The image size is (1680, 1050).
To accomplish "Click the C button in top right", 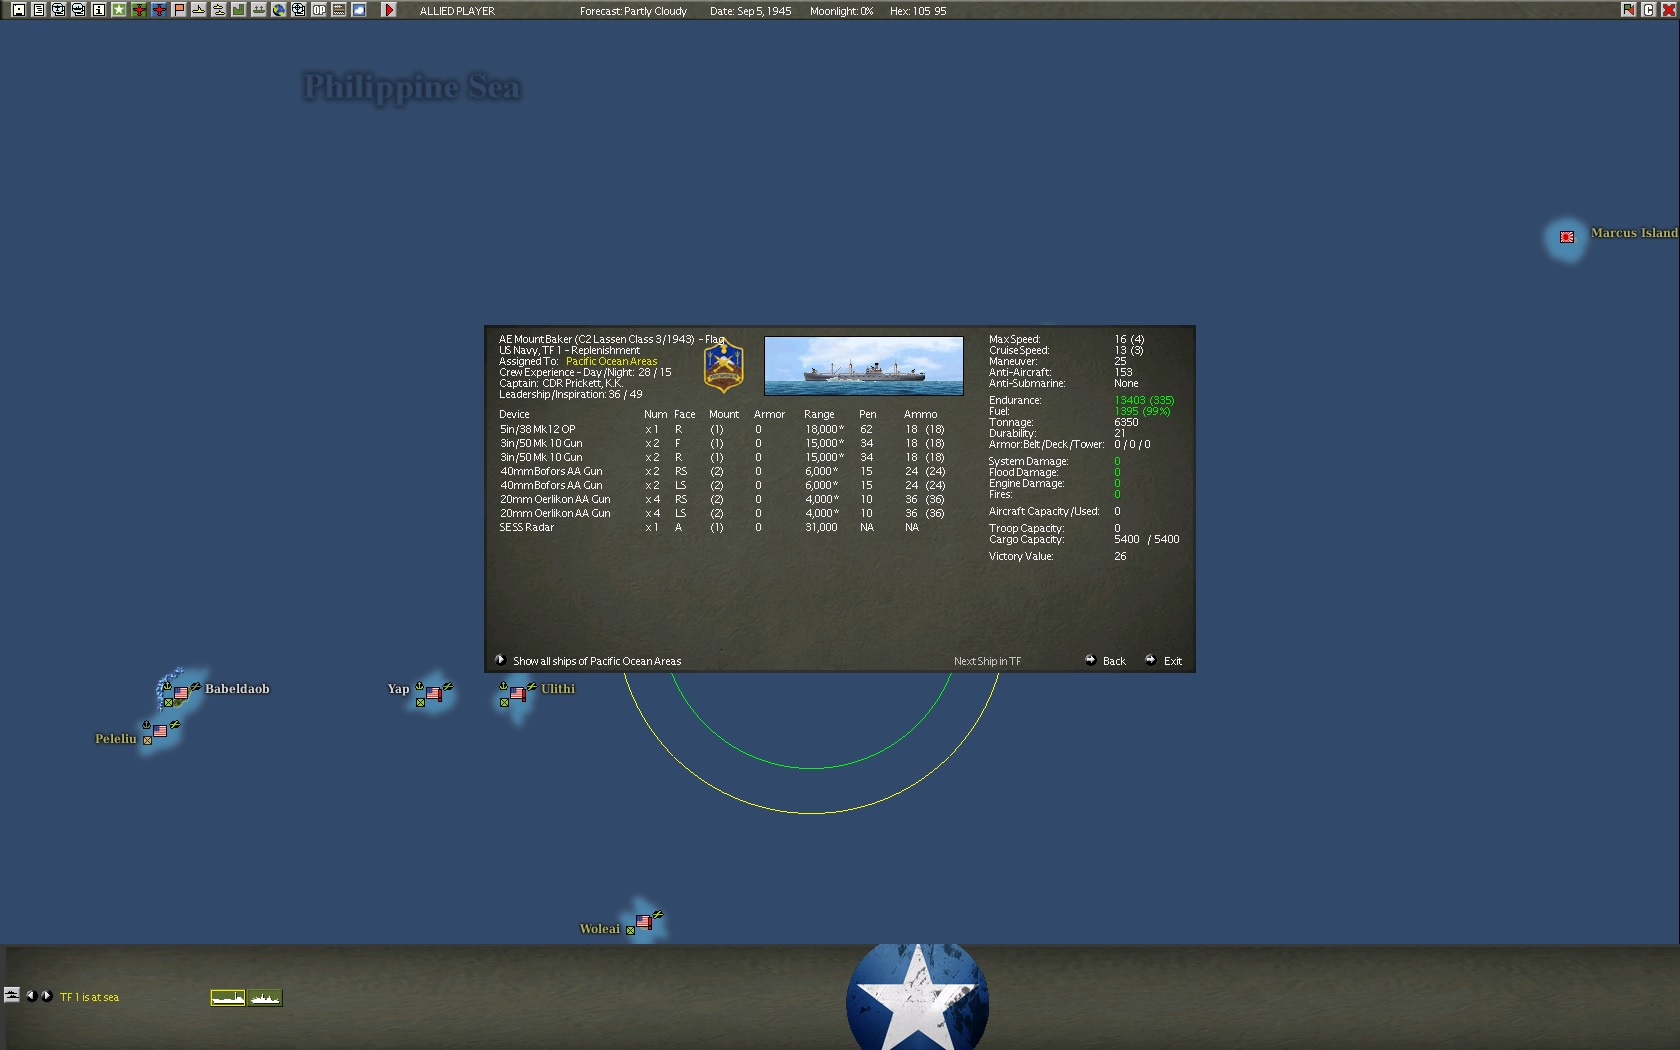I will 1648,10.
